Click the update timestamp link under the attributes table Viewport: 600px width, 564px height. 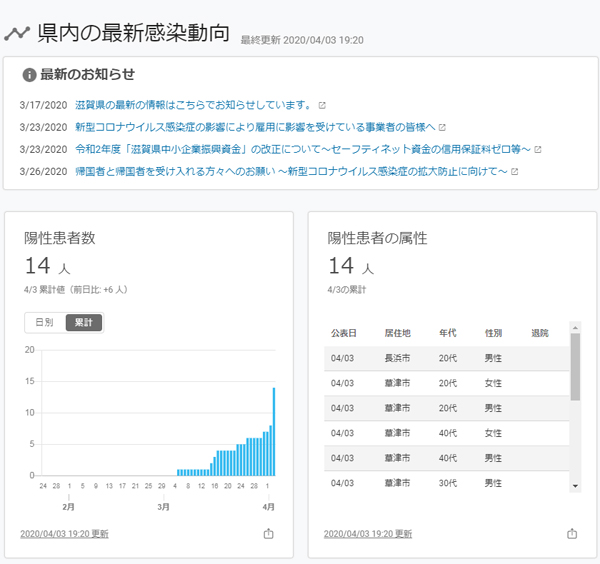368,534
